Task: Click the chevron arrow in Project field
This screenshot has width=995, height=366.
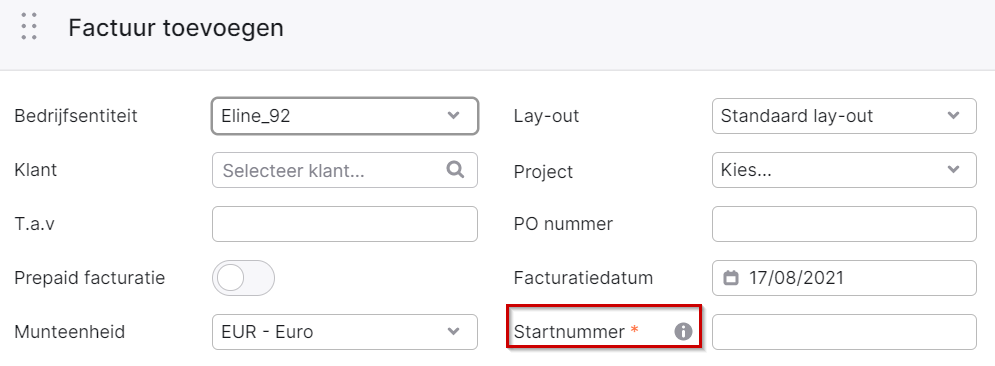Action: click(953, 169)
